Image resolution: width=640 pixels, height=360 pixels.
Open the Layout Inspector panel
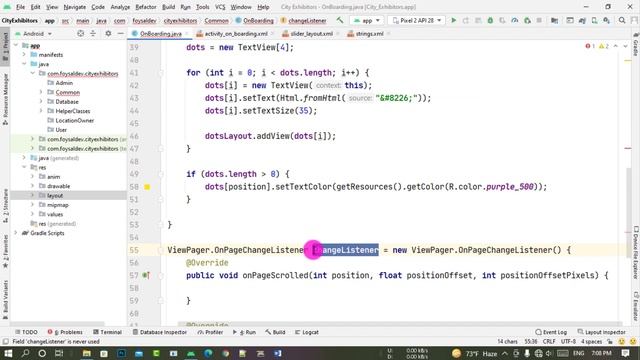602,332
